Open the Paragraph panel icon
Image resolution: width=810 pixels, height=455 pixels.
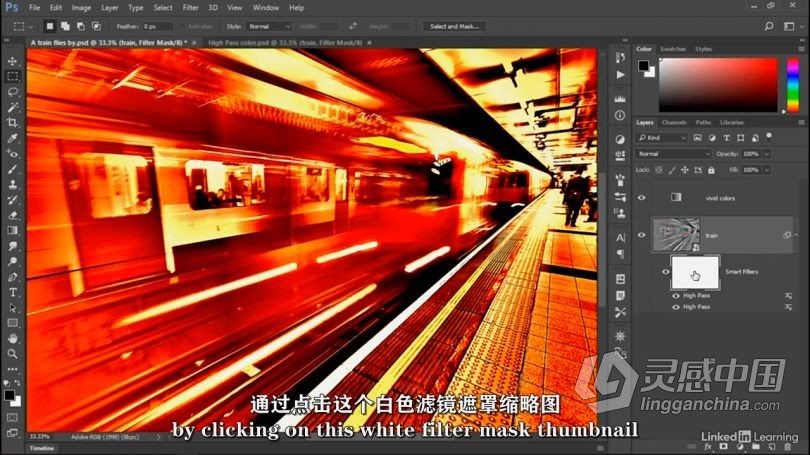(x=620, y=254)
